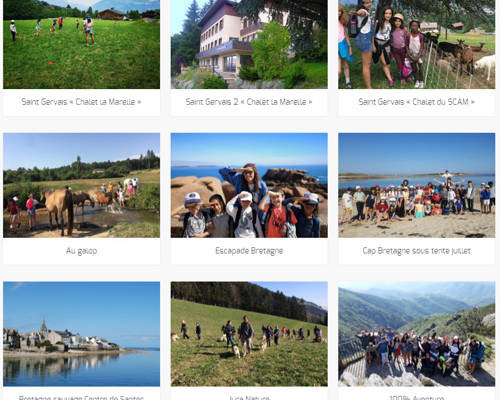Image resolution: width=500 pixels, height=400 pixels.
Task: Open the Saint Gervais « Chalet du SCAM » link
Action: click(x=417, y=102)
